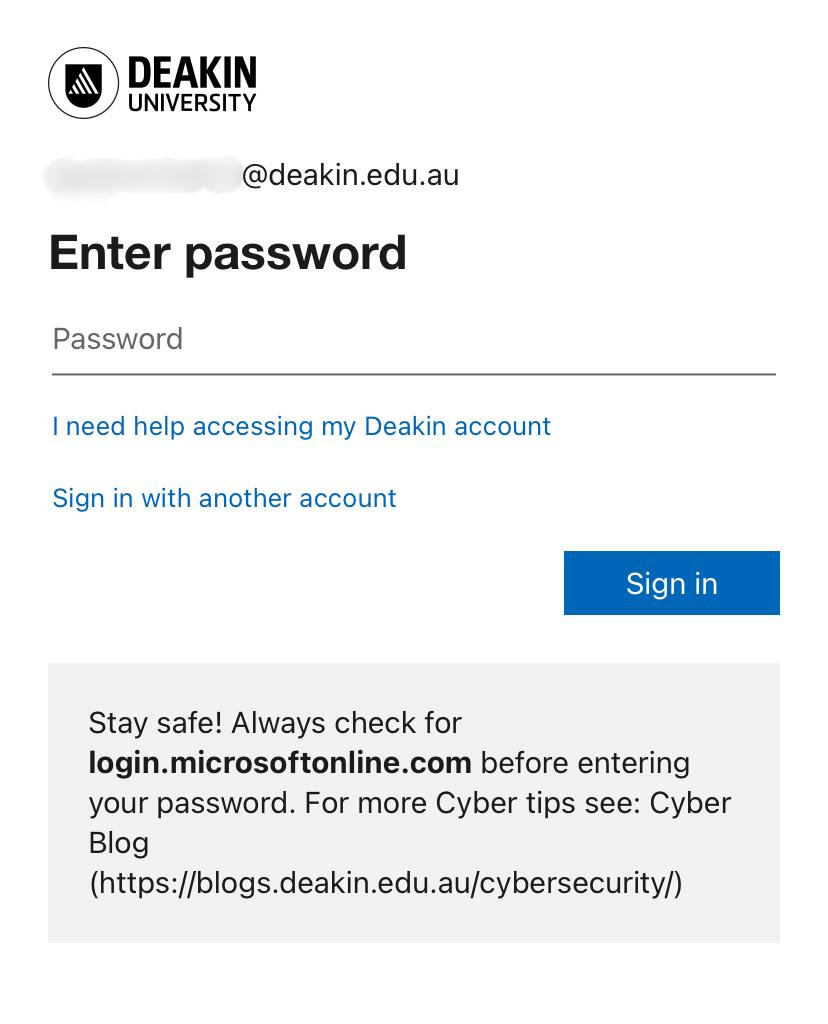Click the "Enter password" heading

pyautogui.click(x=227, y=253)
